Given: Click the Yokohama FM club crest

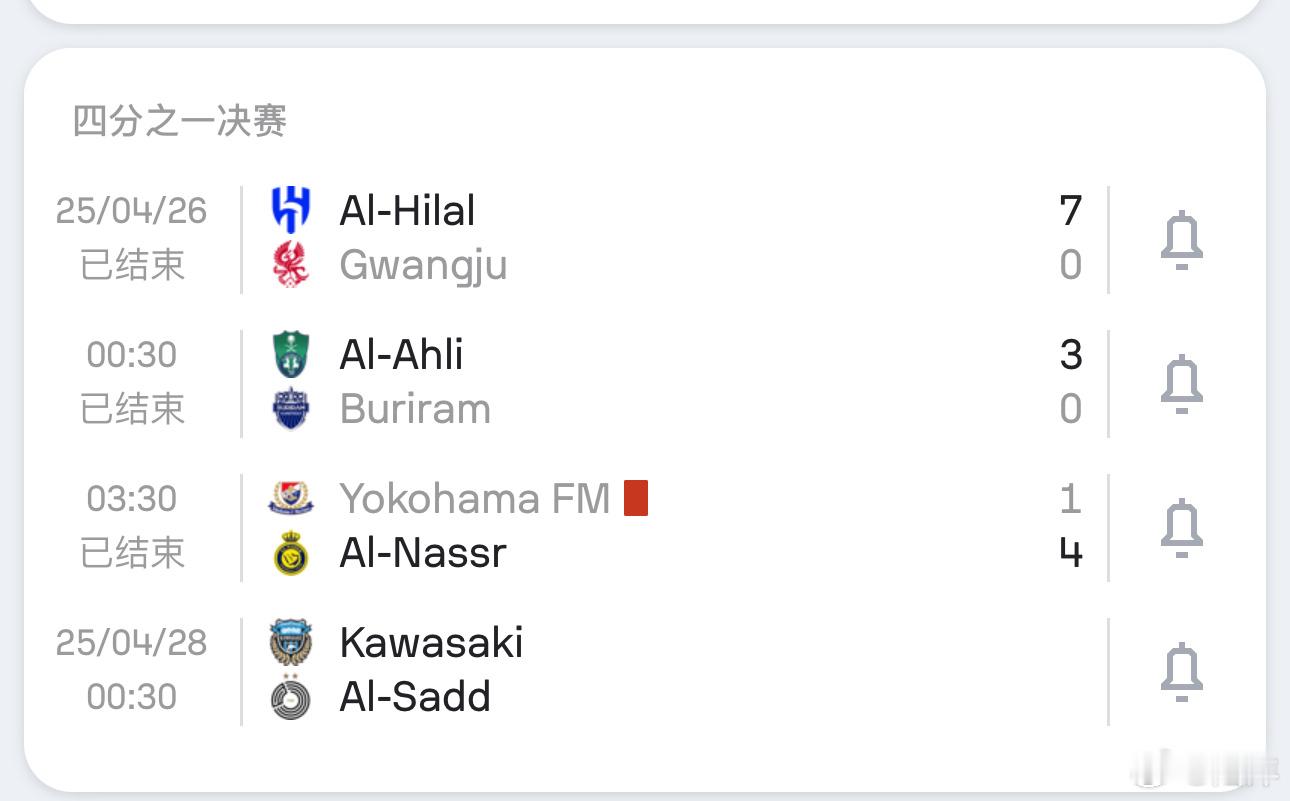Looking at the screenshot, I should click(291, 498).
